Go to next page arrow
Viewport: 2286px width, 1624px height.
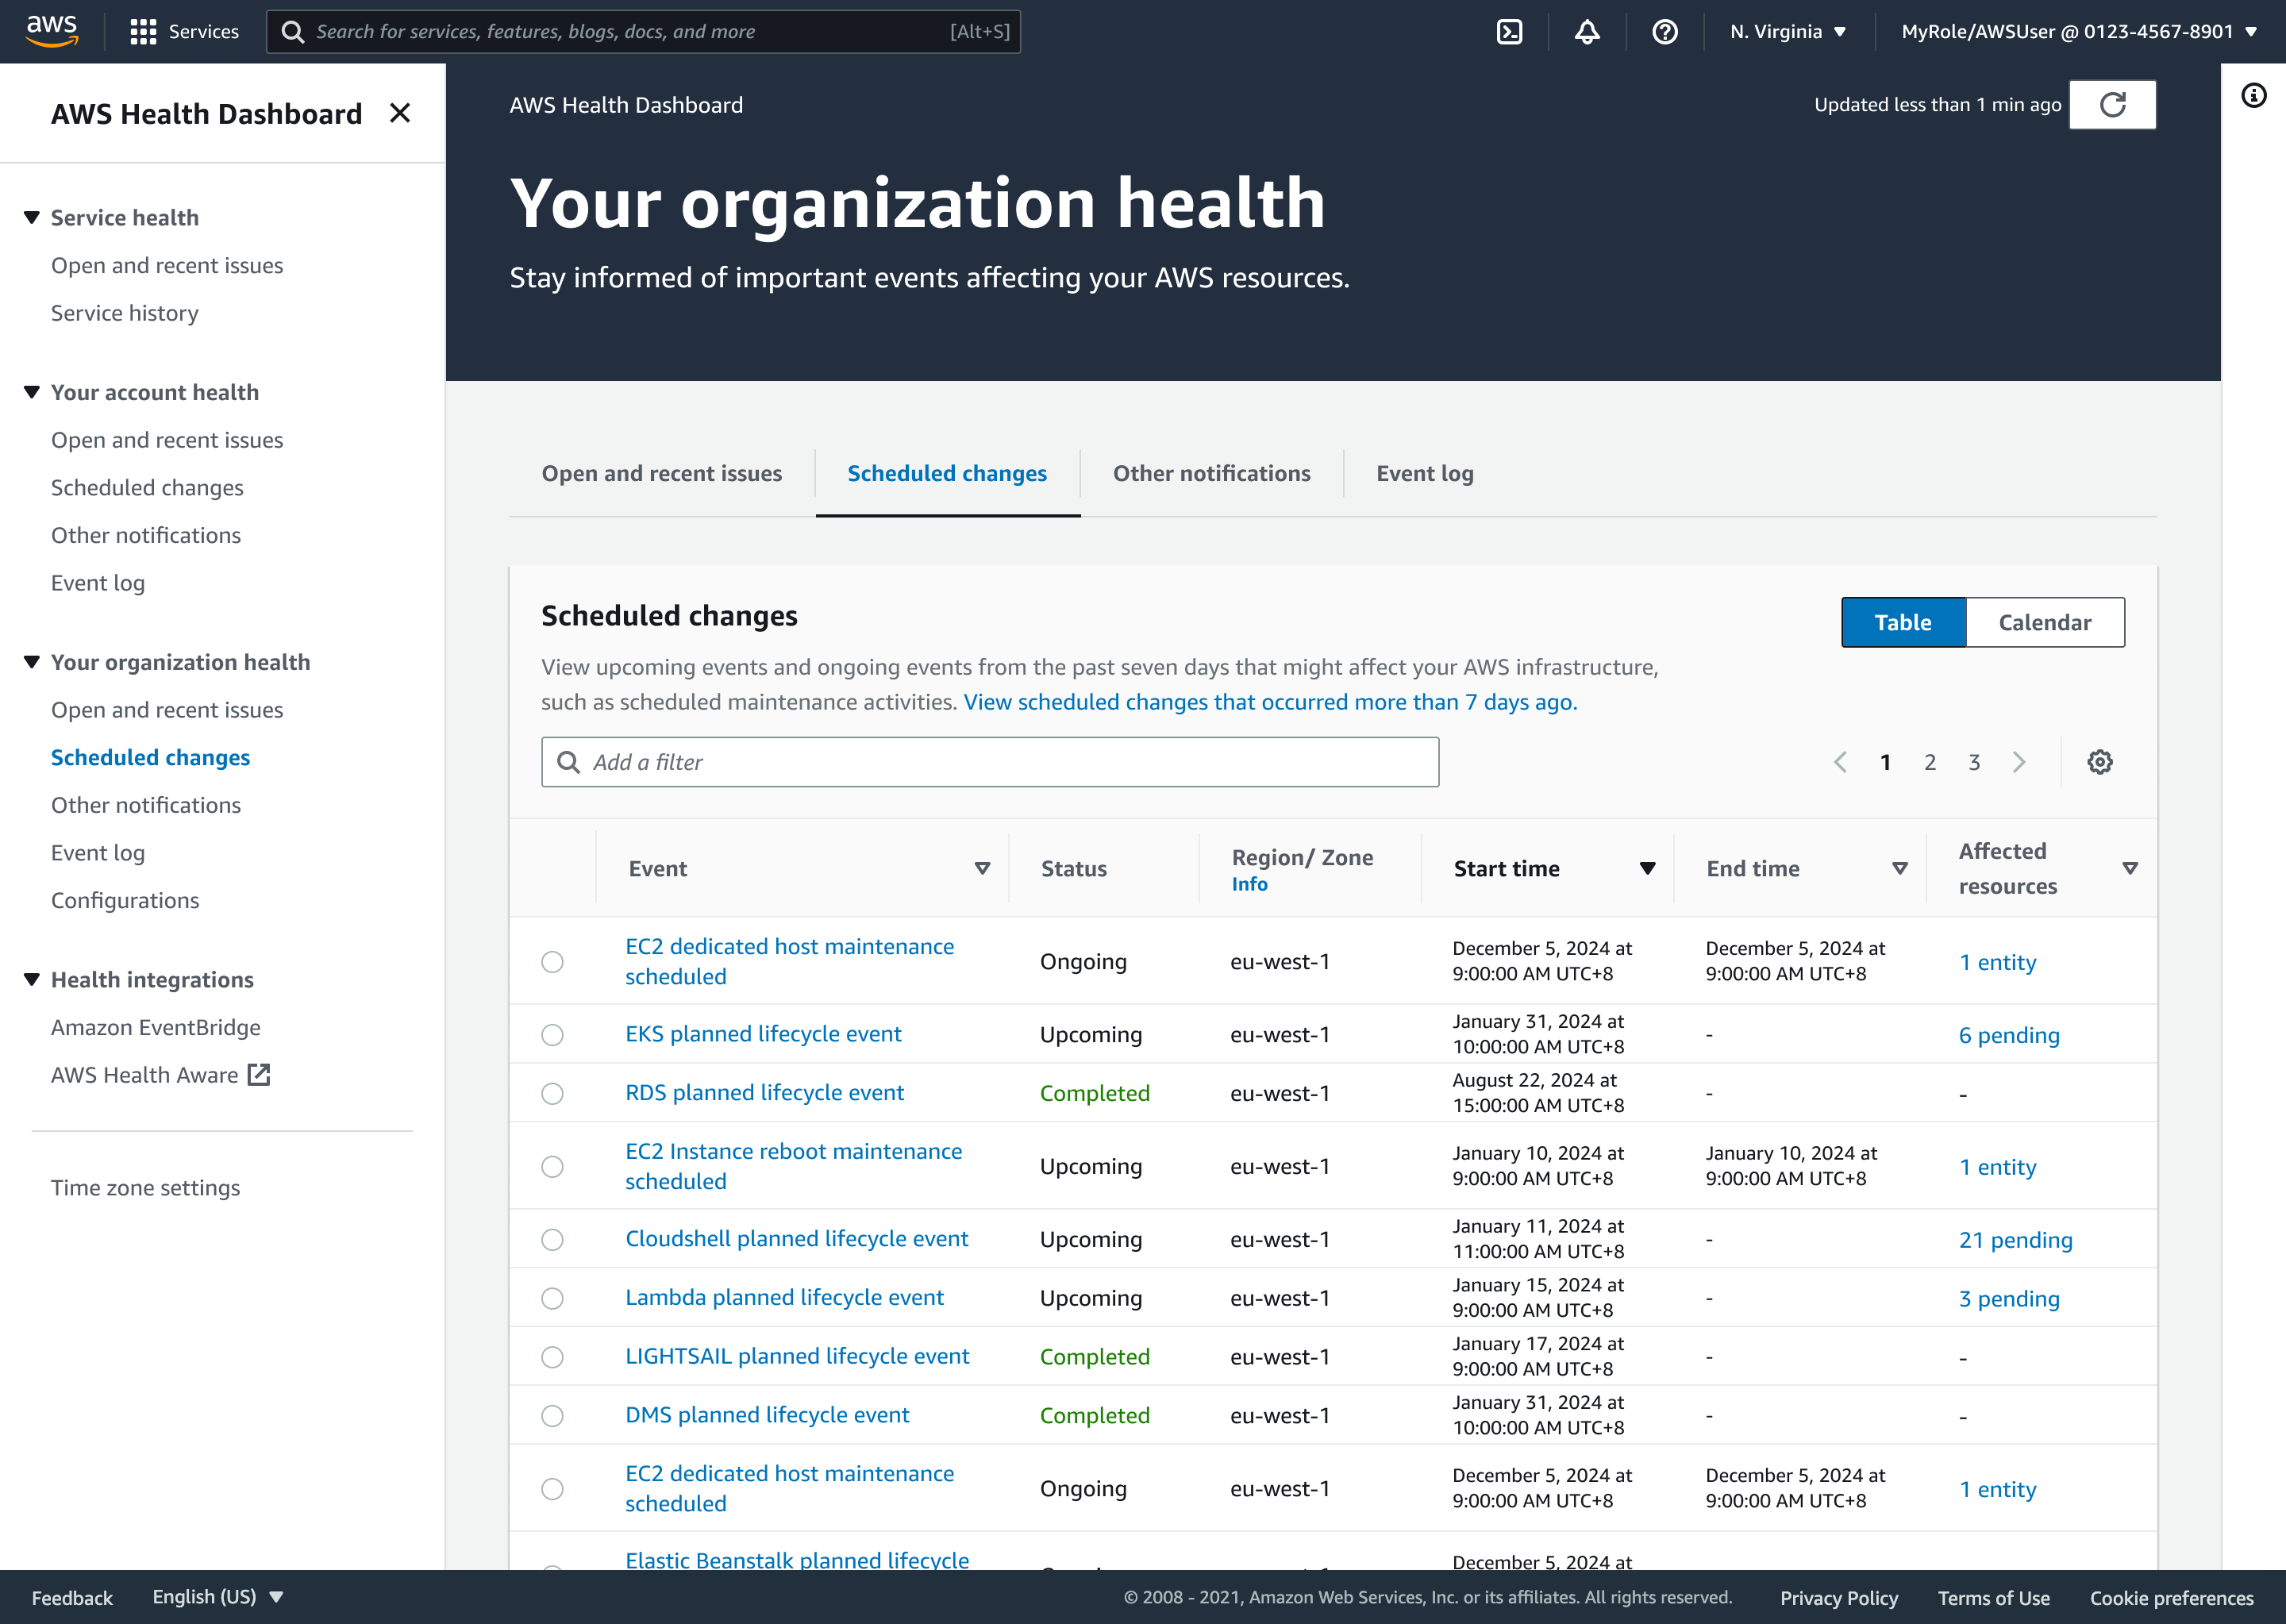(x=2019, y=762)
